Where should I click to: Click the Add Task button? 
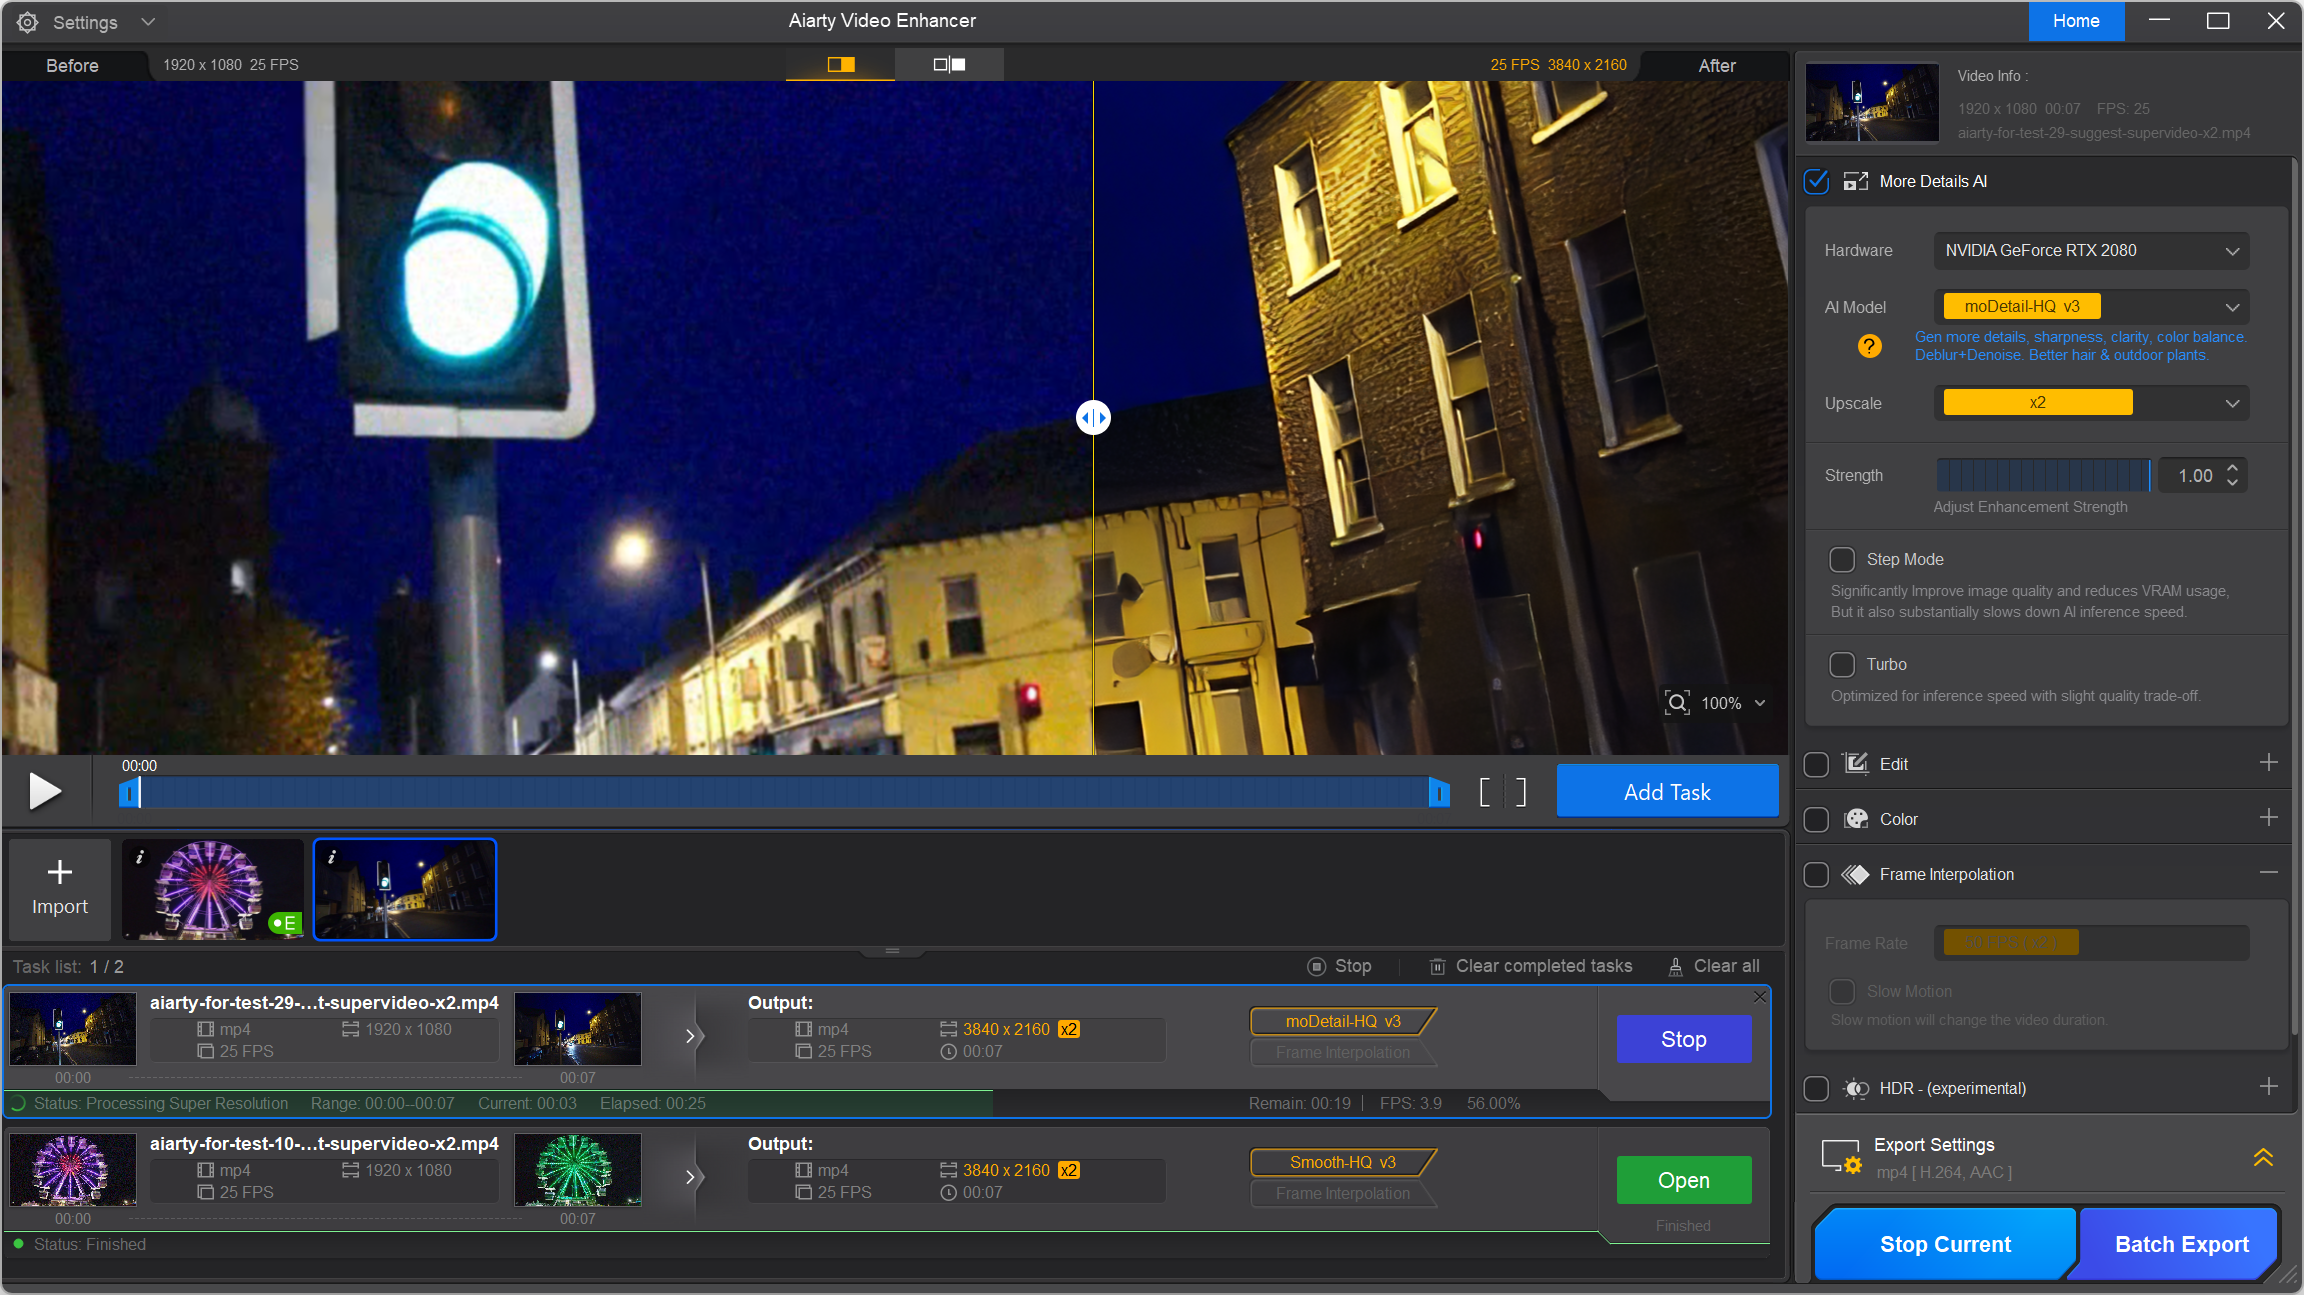(1667, 792)
